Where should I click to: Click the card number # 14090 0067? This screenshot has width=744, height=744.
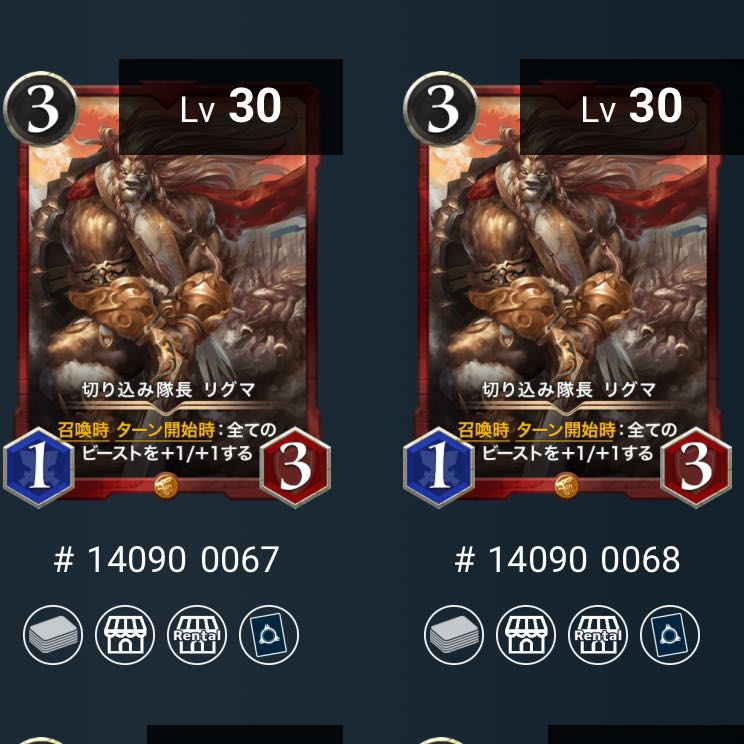click(166, 560)
